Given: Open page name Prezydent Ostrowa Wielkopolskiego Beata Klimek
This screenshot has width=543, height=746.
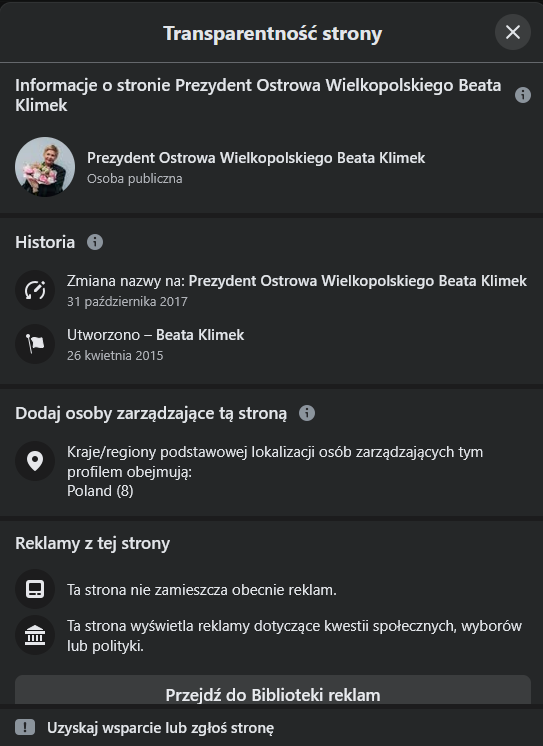Looking at the screenshot, I should tap(256, 157).
